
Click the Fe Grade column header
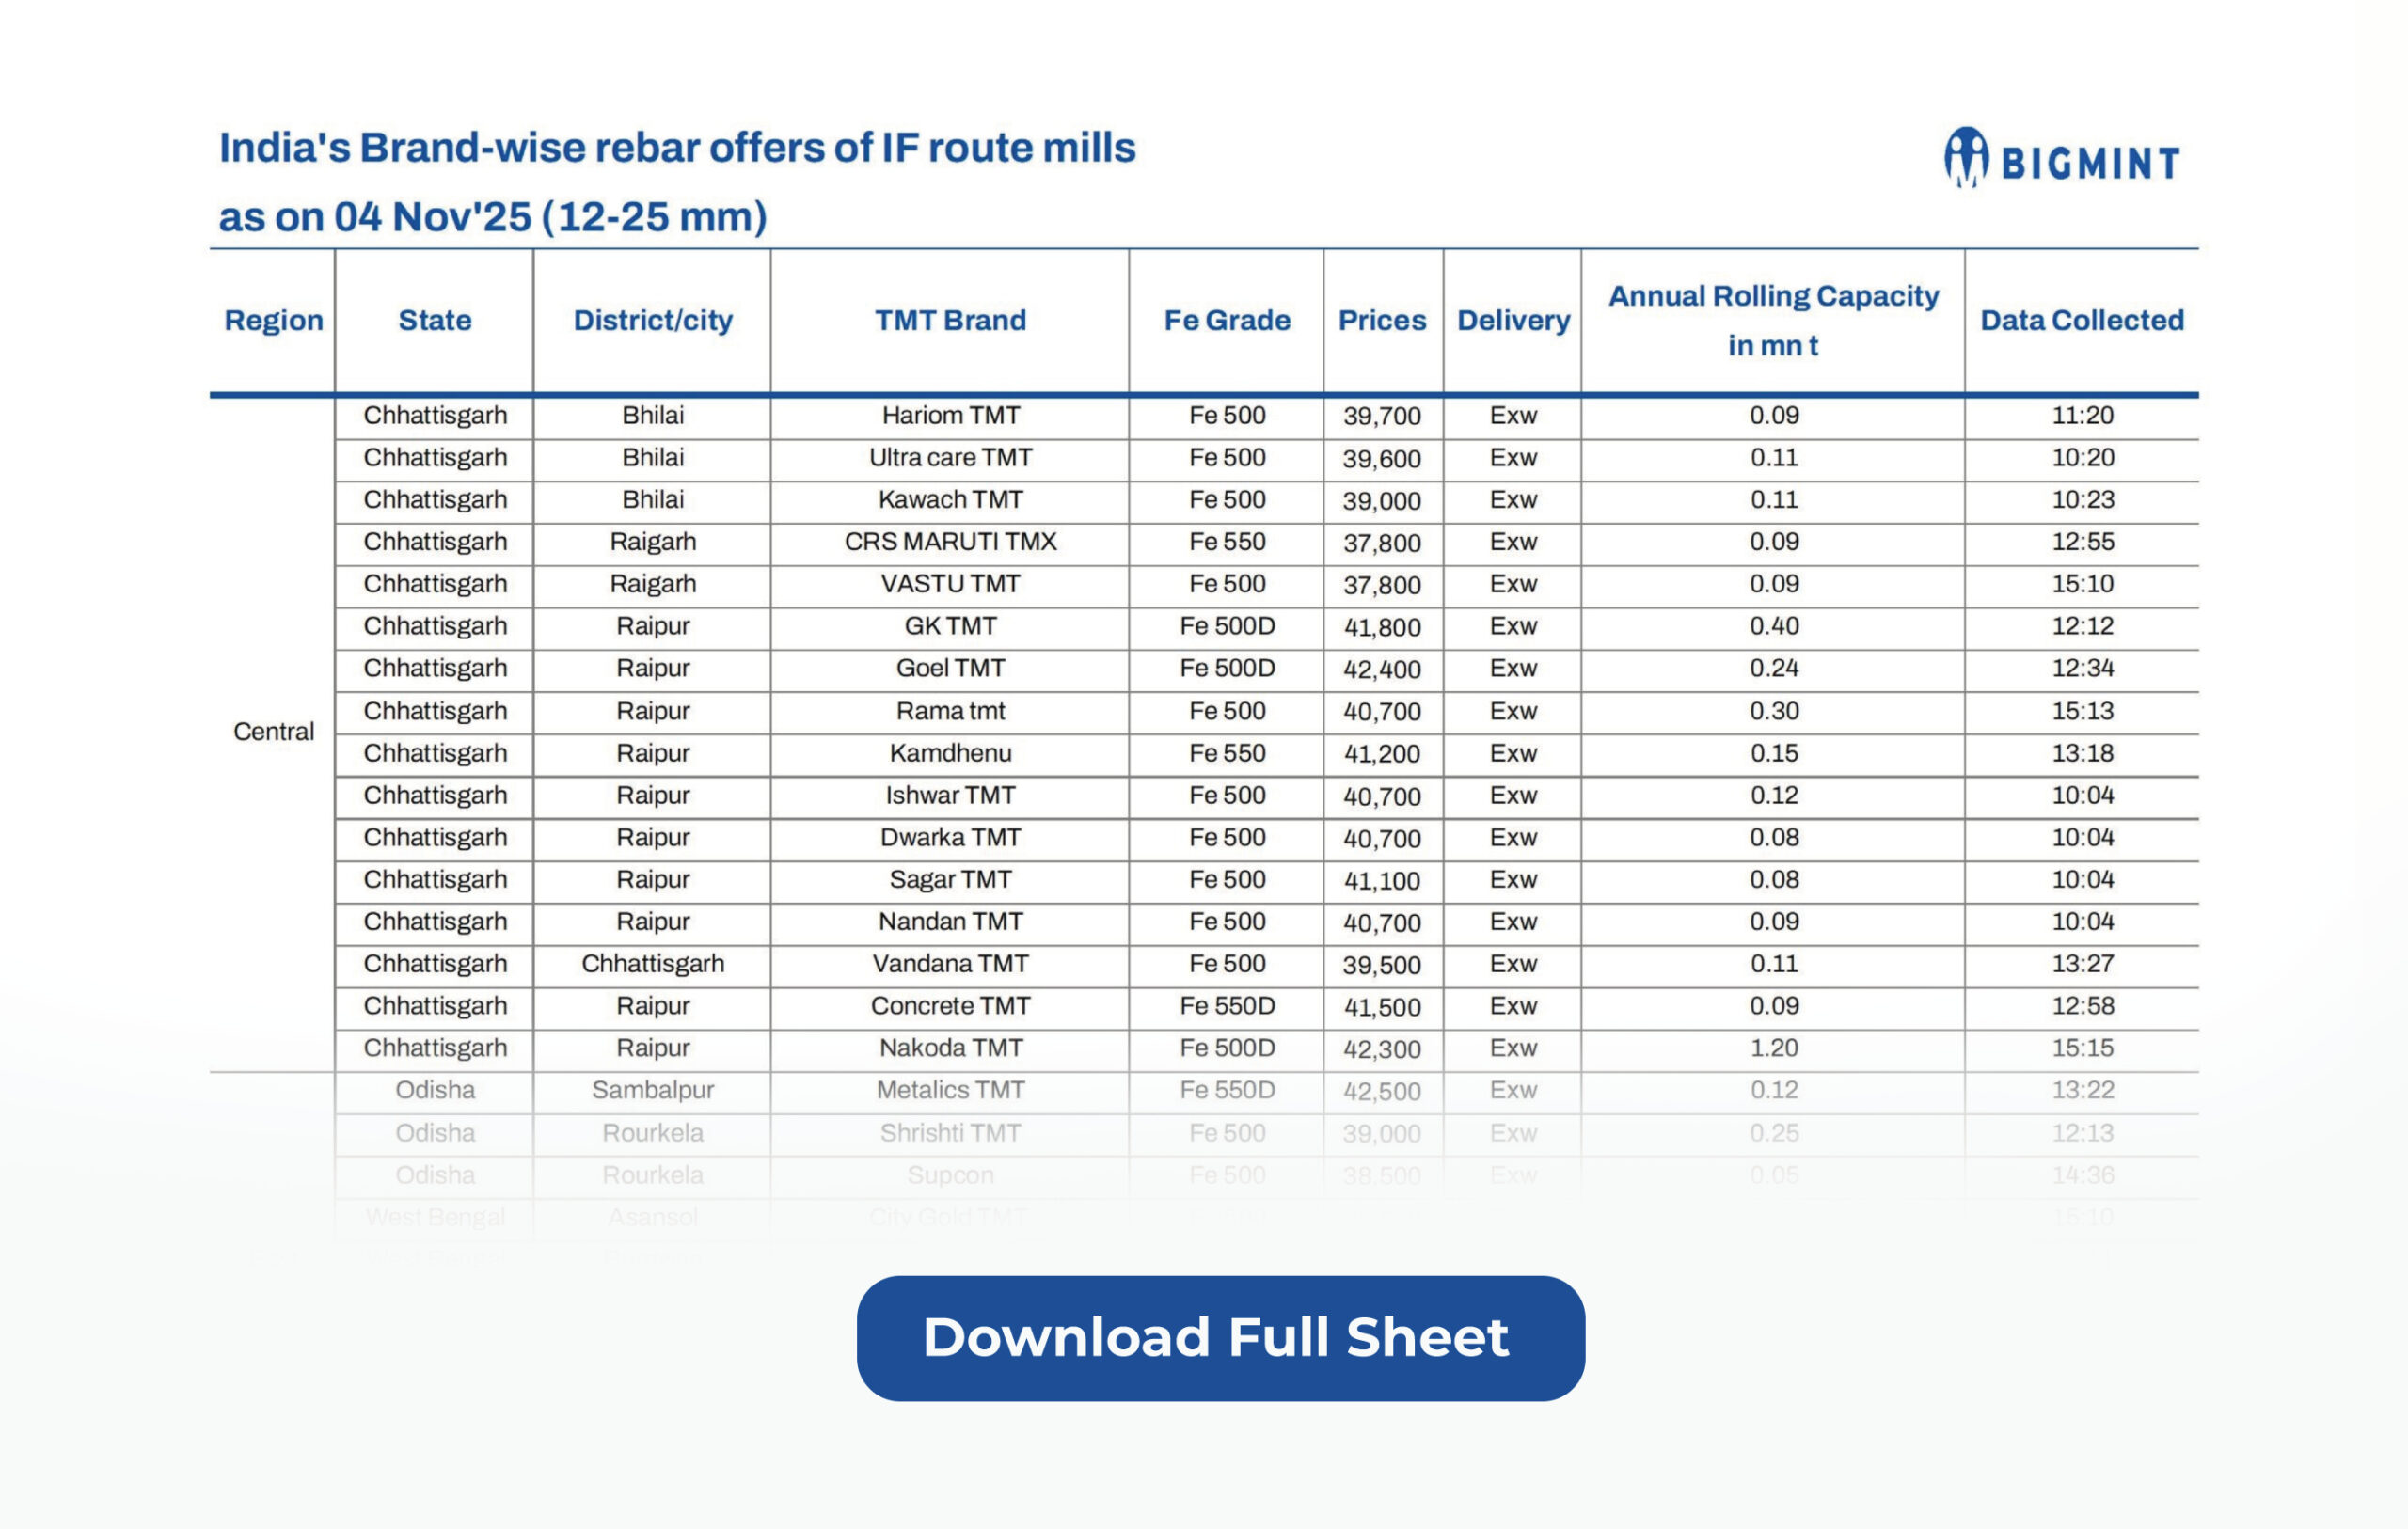[1226, 320]
